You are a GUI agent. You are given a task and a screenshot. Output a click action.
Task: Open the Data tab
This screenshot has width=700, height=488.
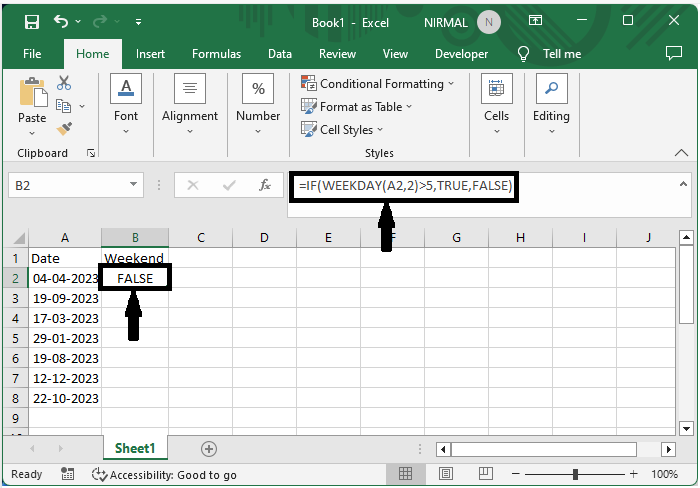(280, 54)
